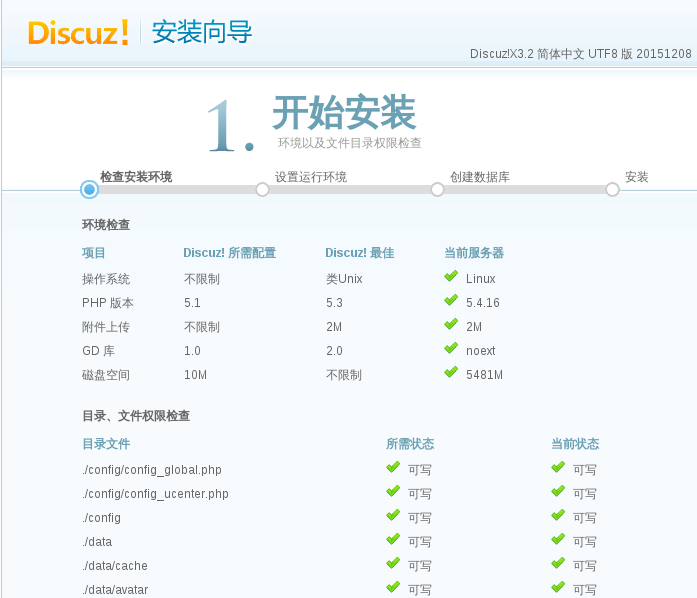Screen dimensions: 697x598
Task: Click required-status checkmark for ./data/avatar row
Action: tap(393, 588)
